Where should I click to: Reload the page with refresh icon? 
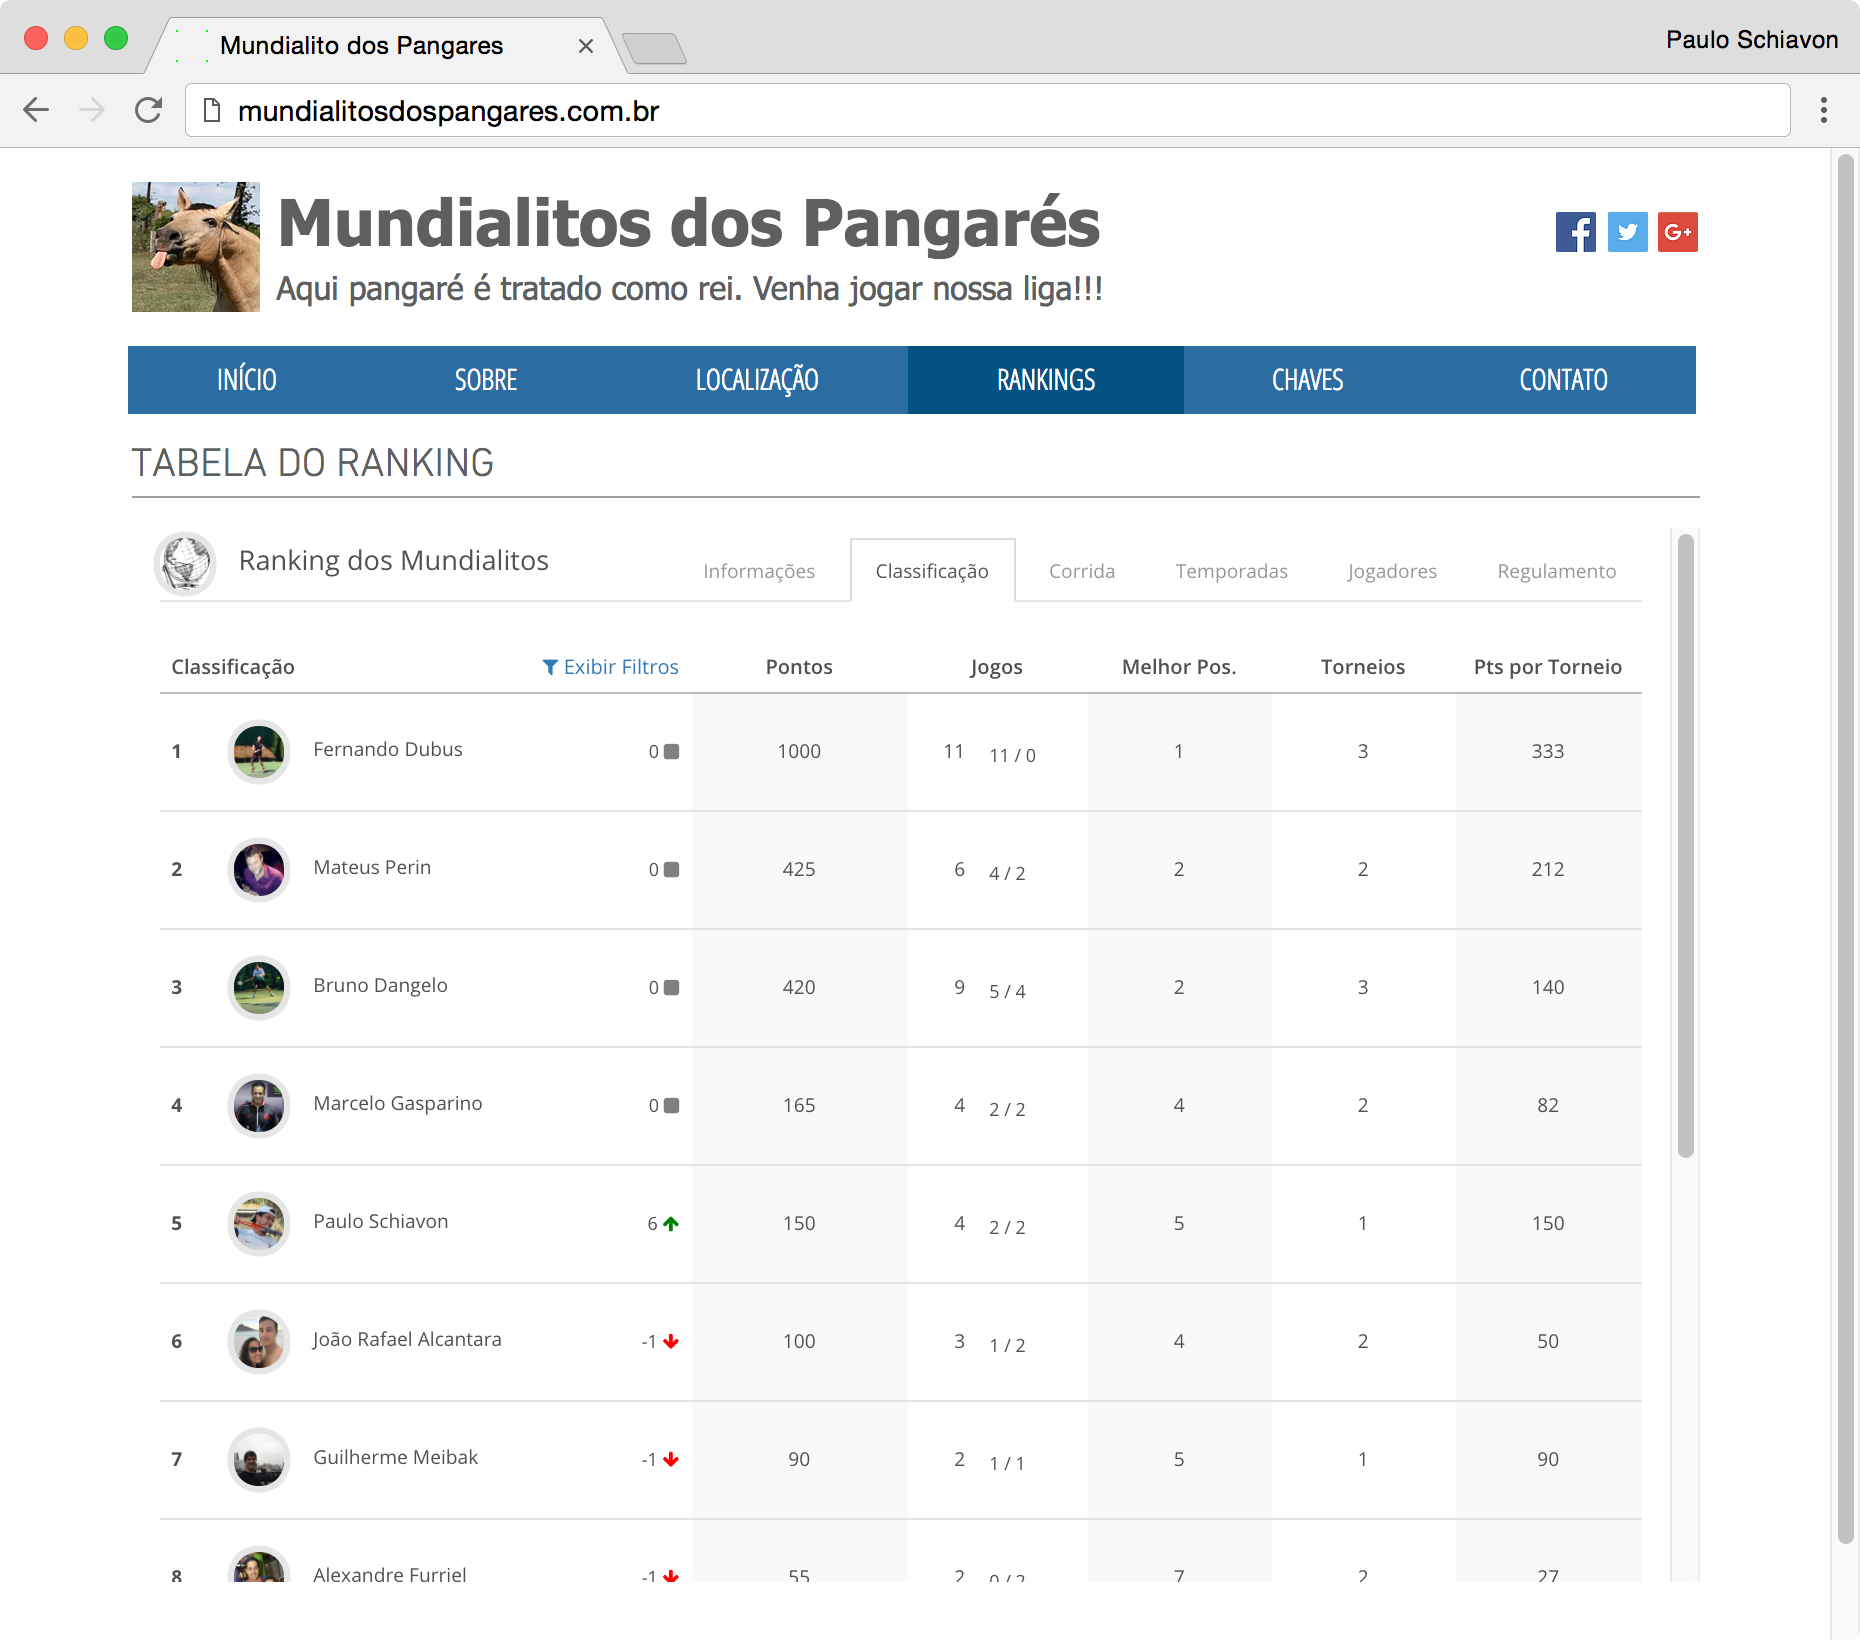coord(148,110)
